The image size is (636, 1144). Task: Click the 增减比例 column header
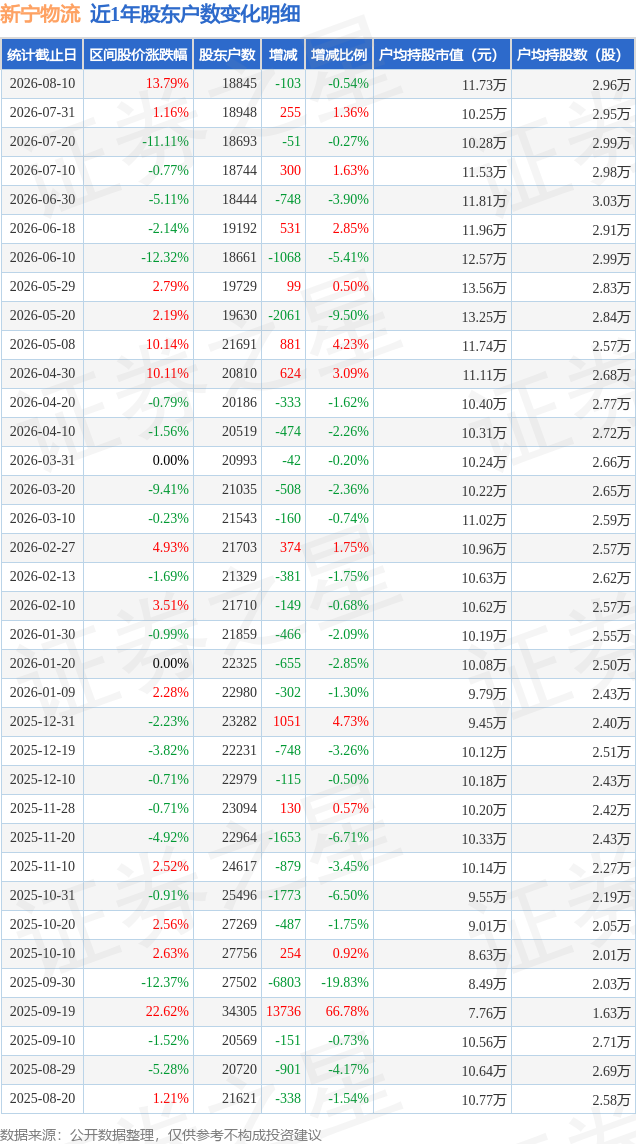(339, 55)
